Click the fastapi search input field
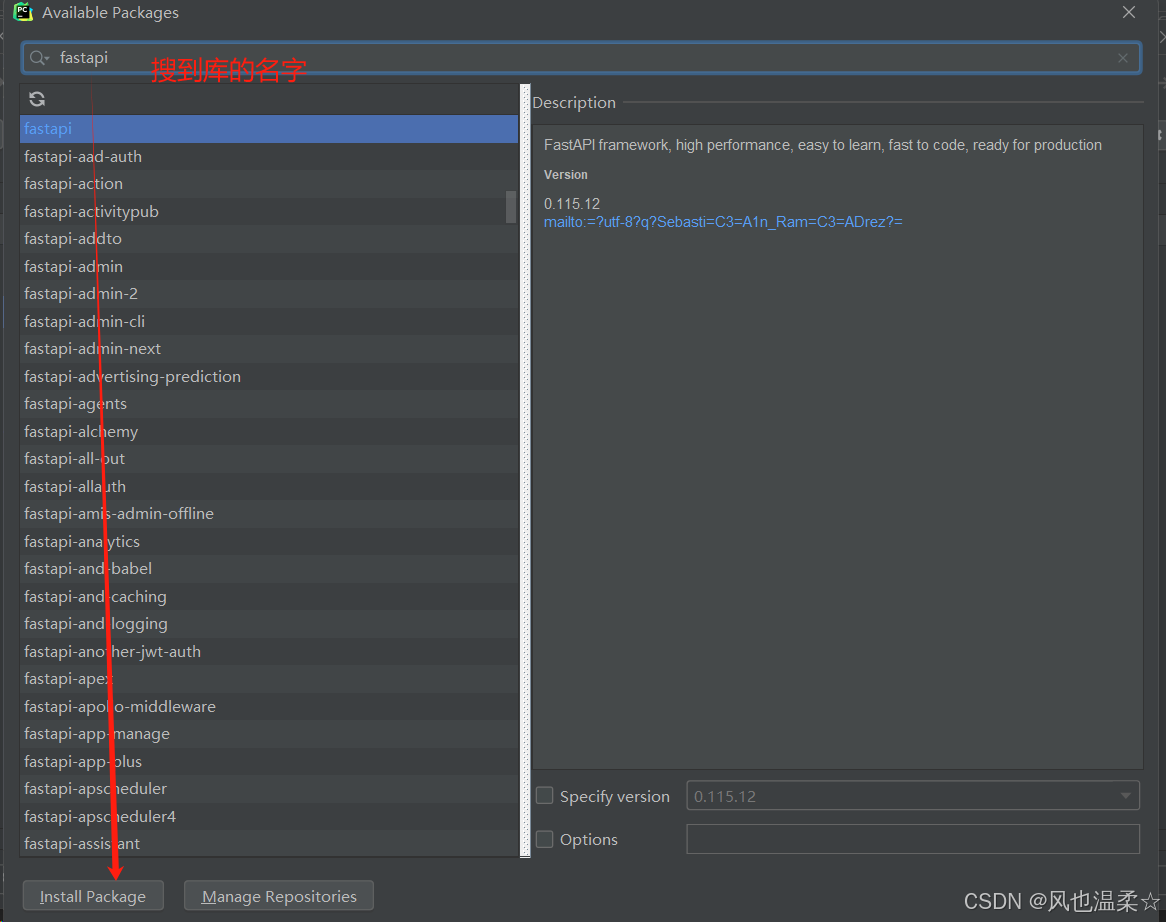This screenshot has height=922, width=1166. click(x=581, y=58)
